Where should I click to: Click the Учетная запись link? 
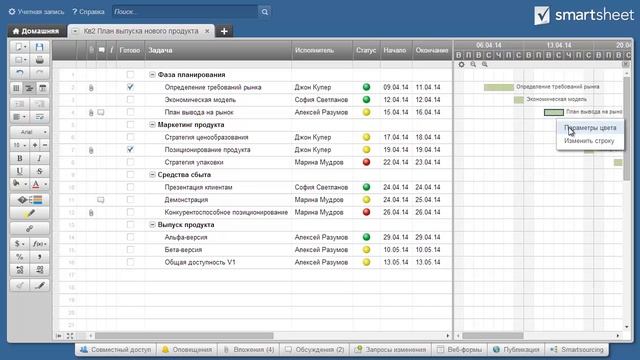tap(36, 12)
